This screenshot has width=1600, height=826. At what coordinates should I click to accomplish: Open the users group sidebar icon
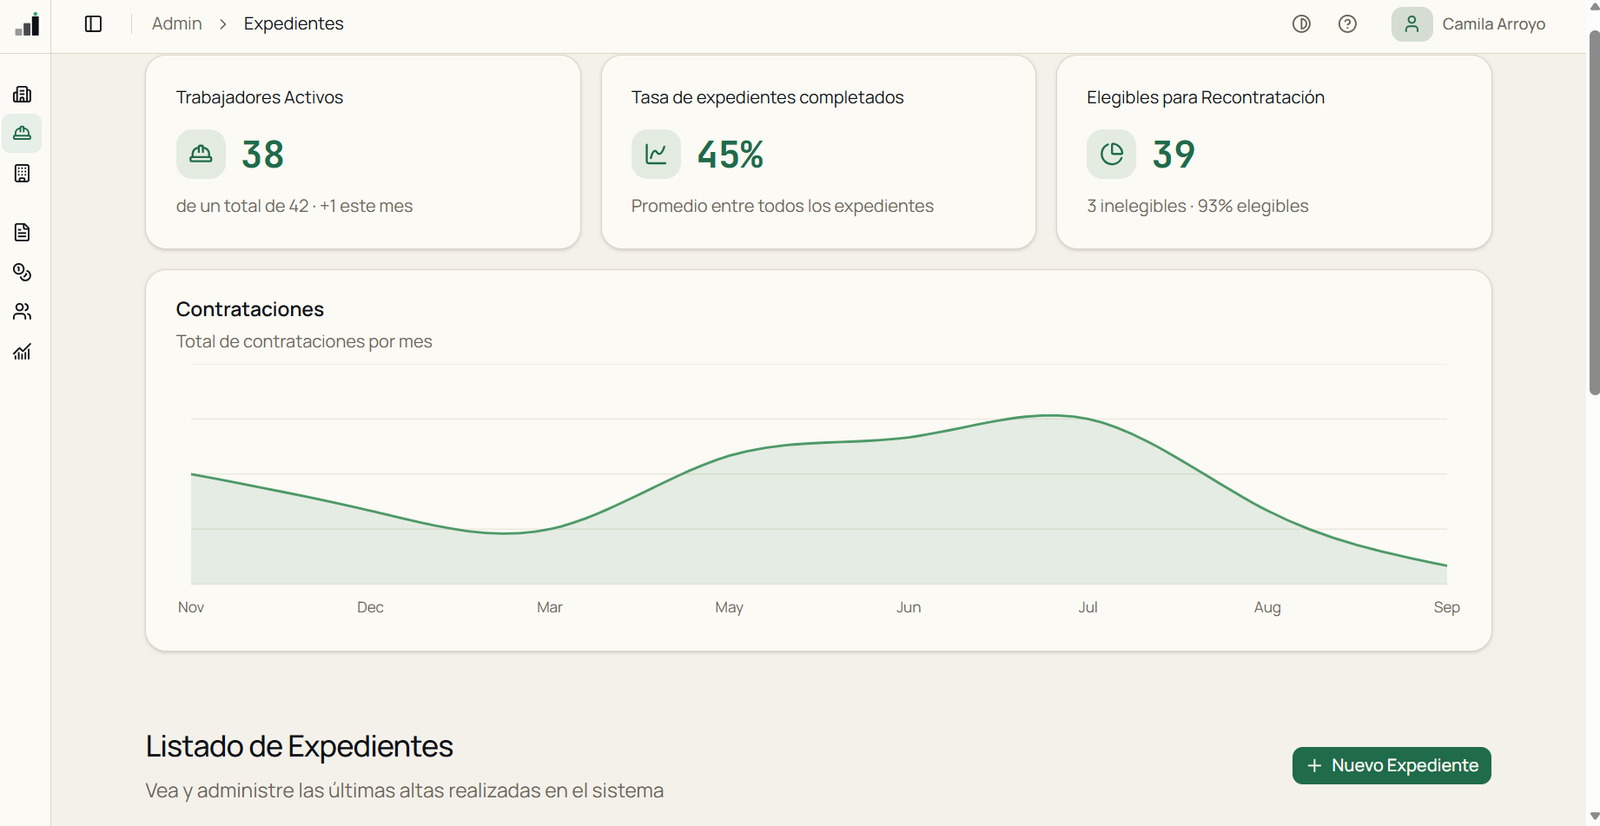(22, 312)
